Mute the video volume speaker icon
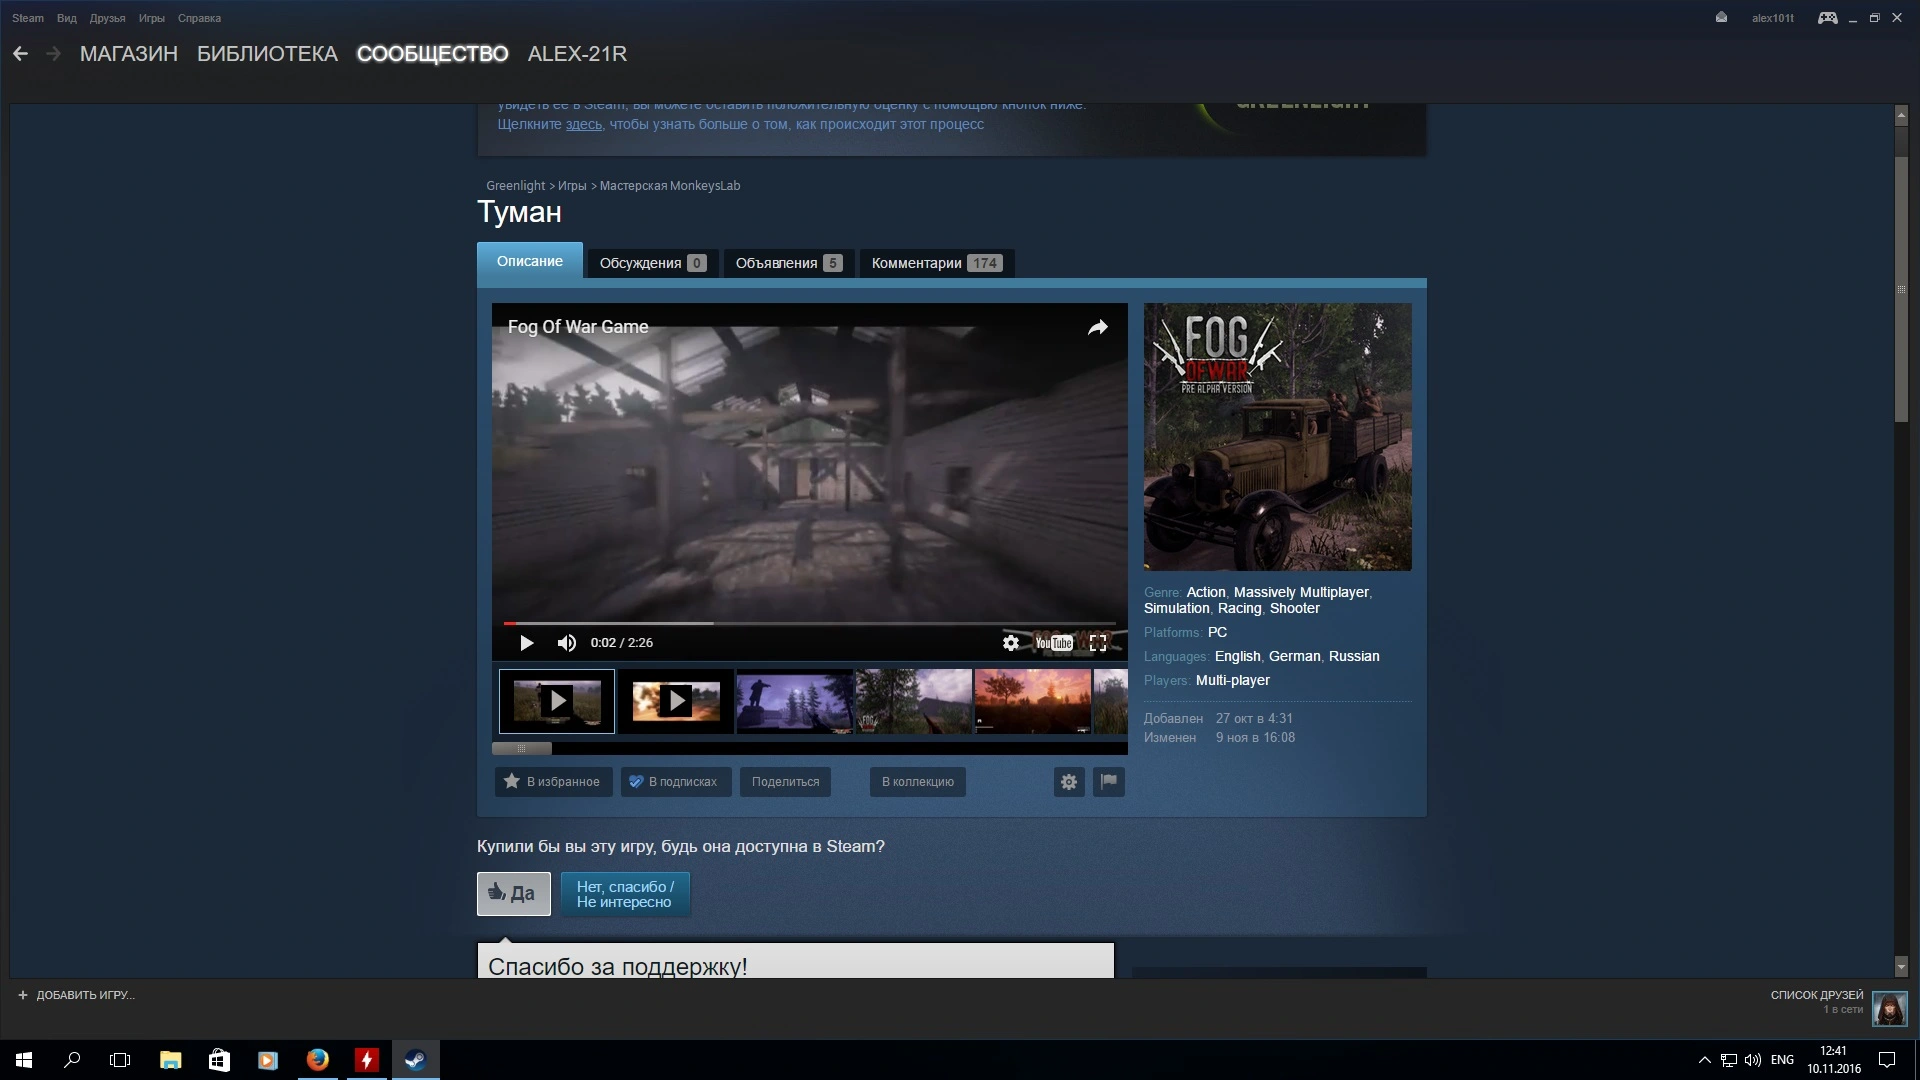Viewport: 1920px width, 1080px height. [567, 643]
